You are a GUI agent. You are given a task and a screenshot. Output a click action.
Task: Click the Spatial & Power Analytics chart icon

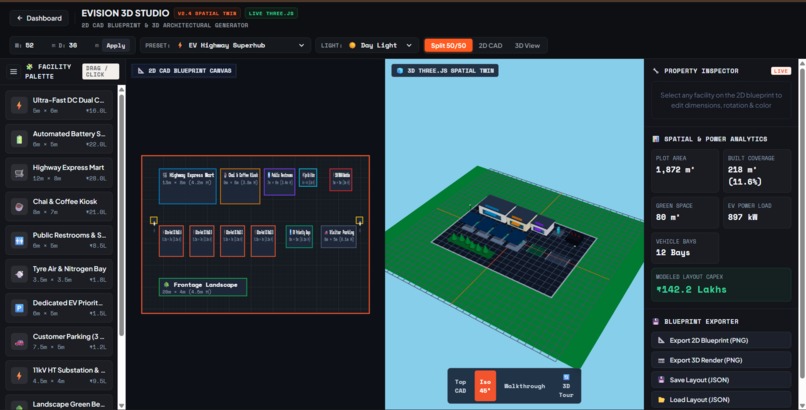pos(656,139)
